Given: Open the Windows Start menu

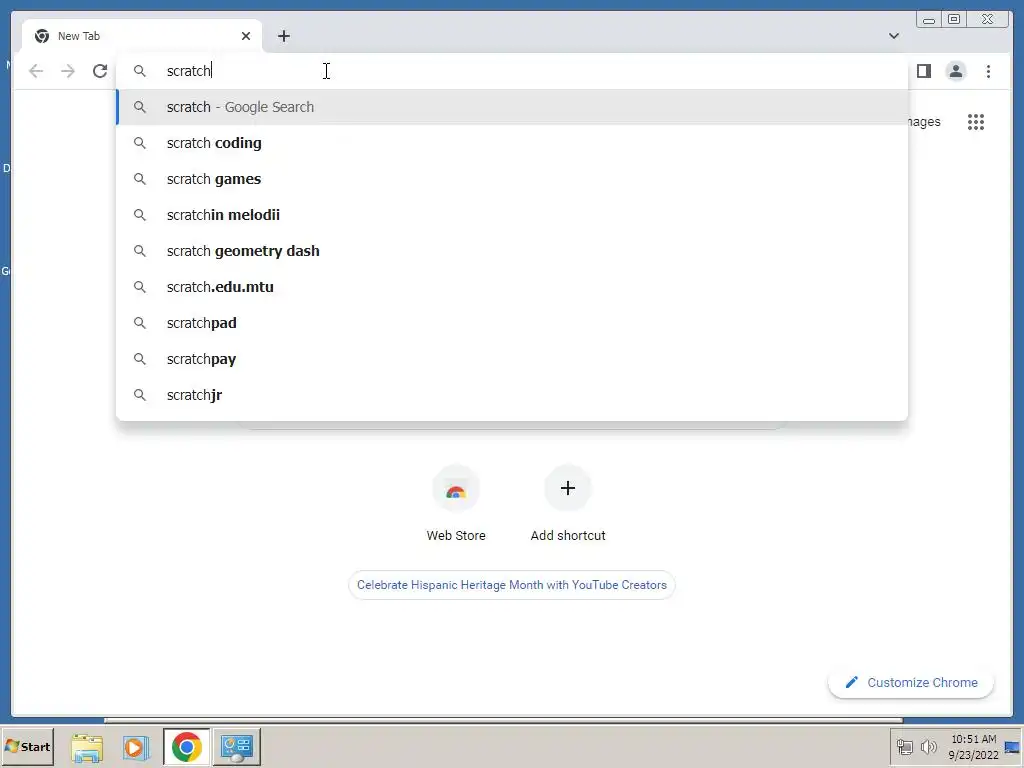Looking at the screenshot, I should point(27,746).
